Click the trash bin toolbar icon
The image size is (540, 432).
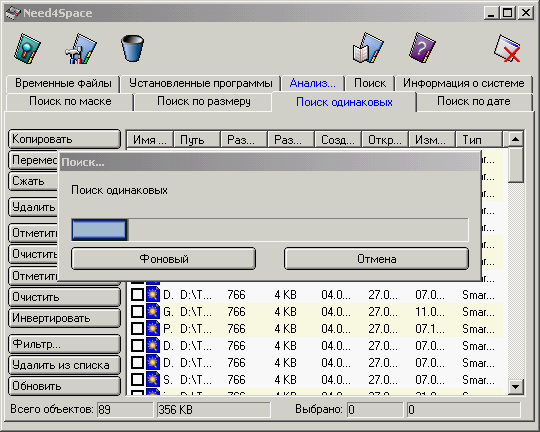coord(132,48)
